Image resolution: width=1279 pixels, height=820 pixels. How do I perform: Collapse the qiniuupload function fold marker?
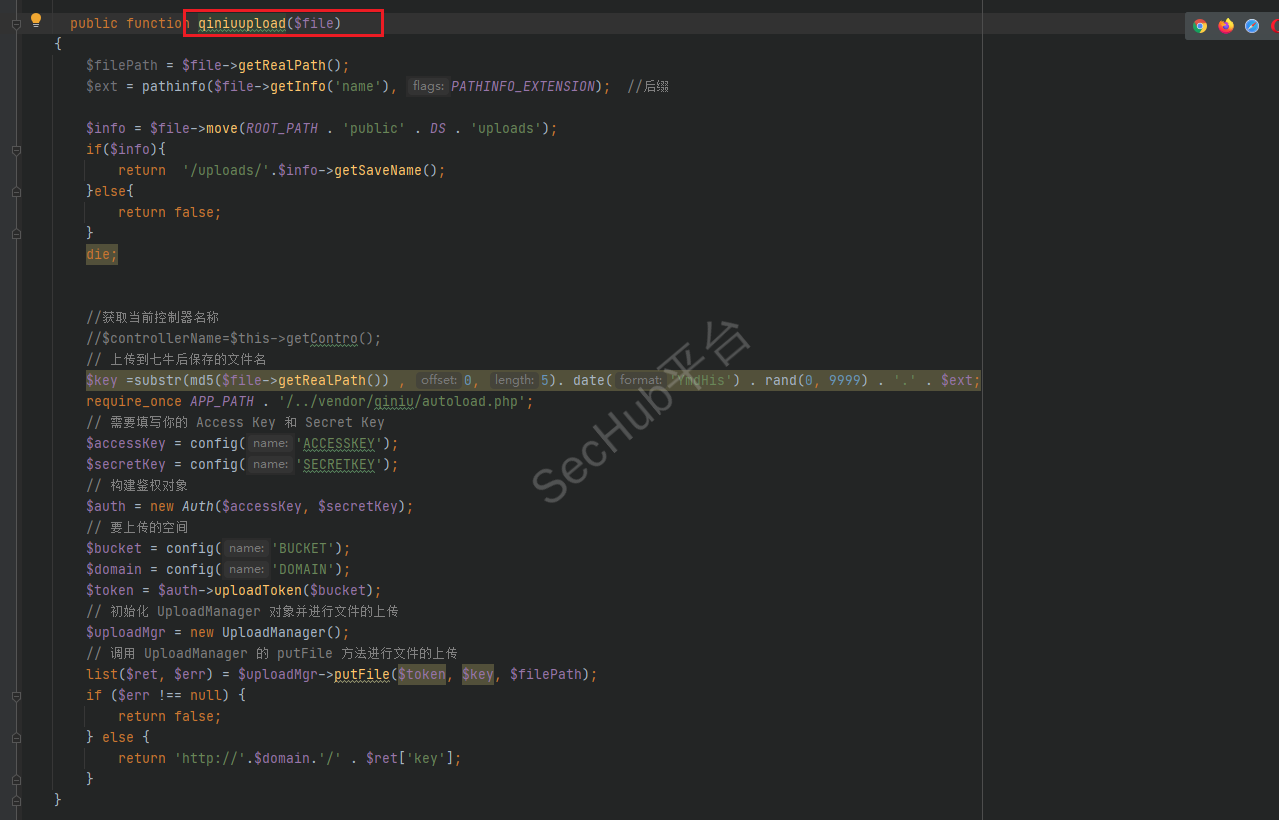[16, 23]
